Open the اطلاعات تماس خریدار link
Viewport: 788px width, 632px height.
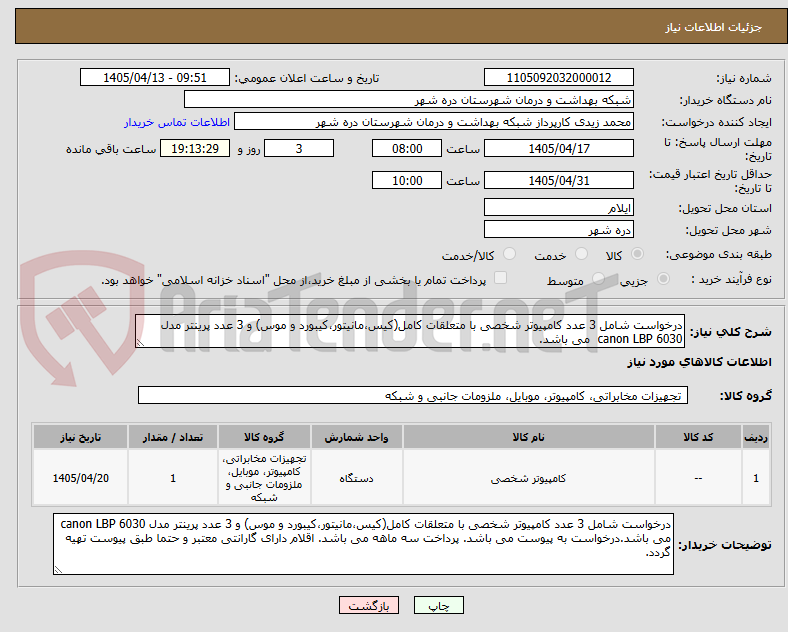(x=177, y=122)
